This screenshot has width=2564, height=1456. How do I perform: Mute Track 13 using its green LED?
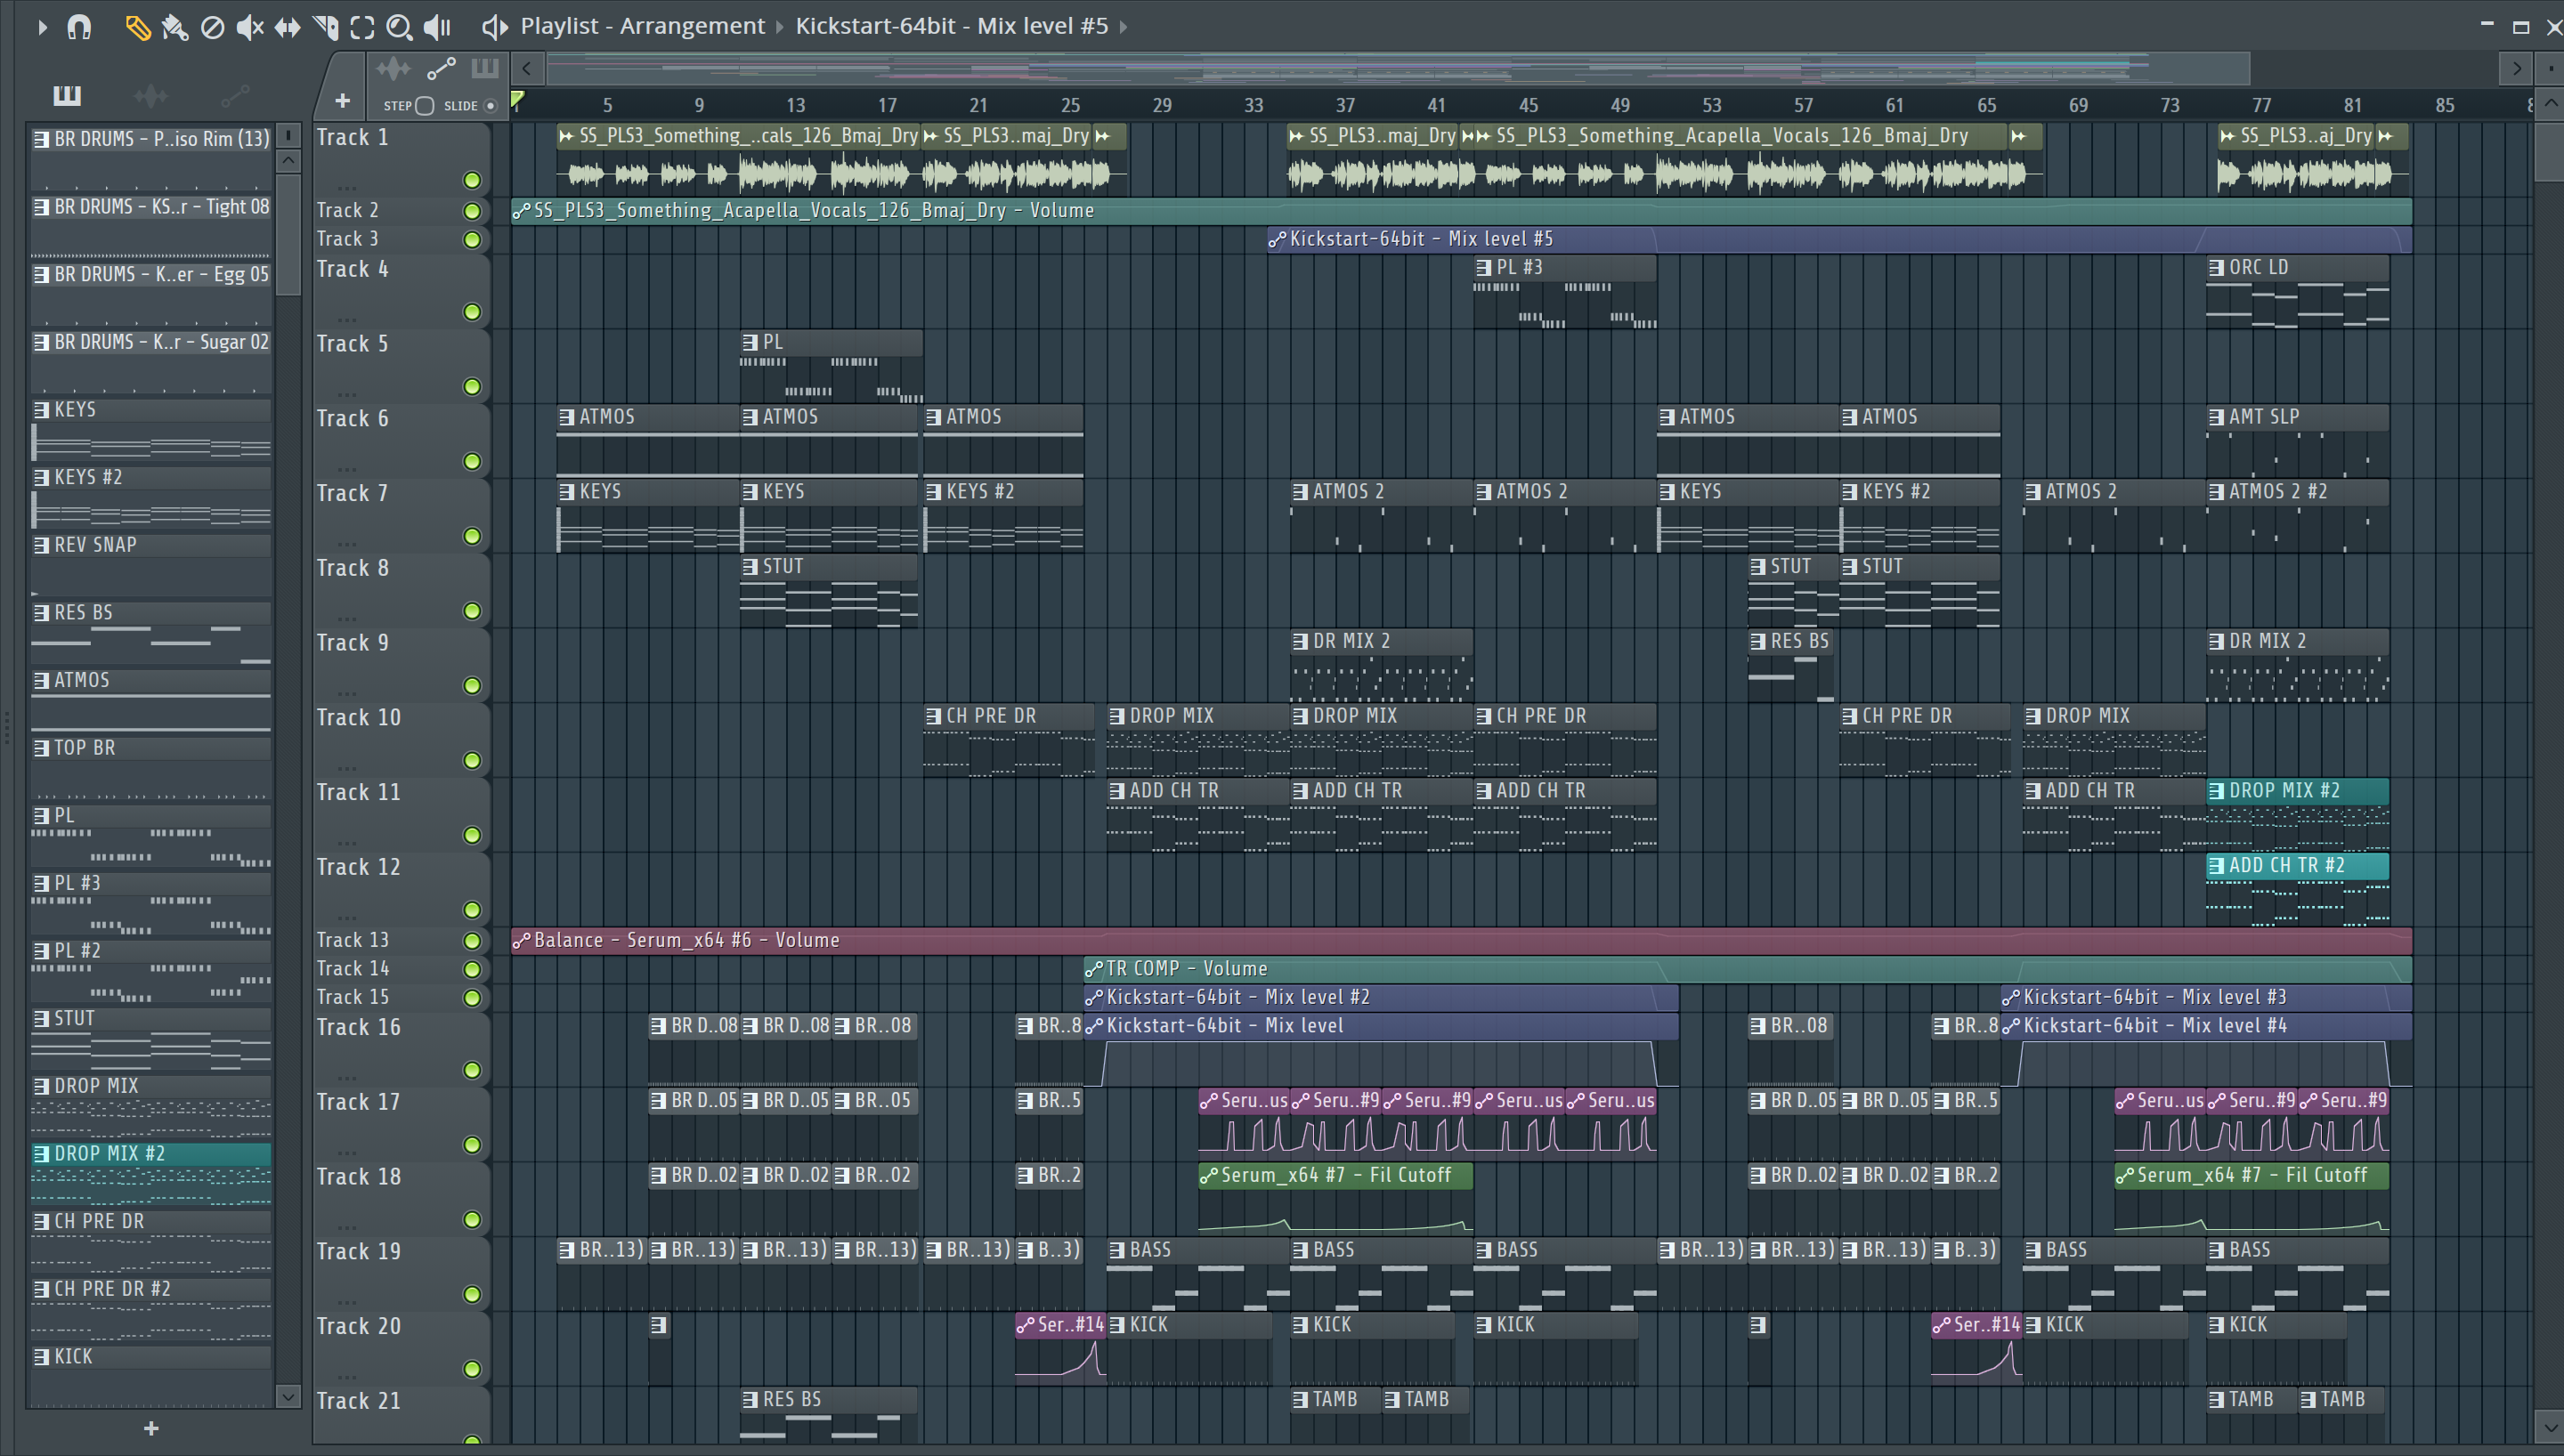pyautogui.click(x=472, y=940)
